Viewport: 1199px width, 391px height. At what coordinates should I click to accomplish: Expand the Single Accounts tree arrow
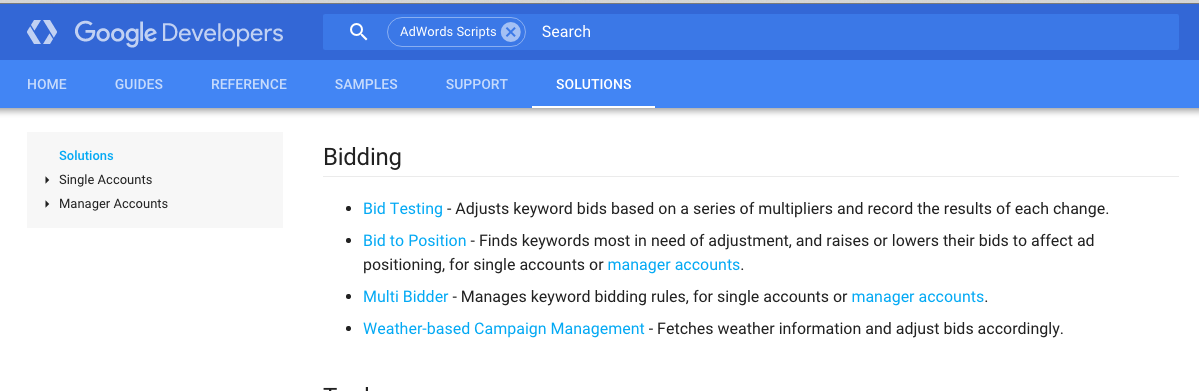(x=47, y=180)
